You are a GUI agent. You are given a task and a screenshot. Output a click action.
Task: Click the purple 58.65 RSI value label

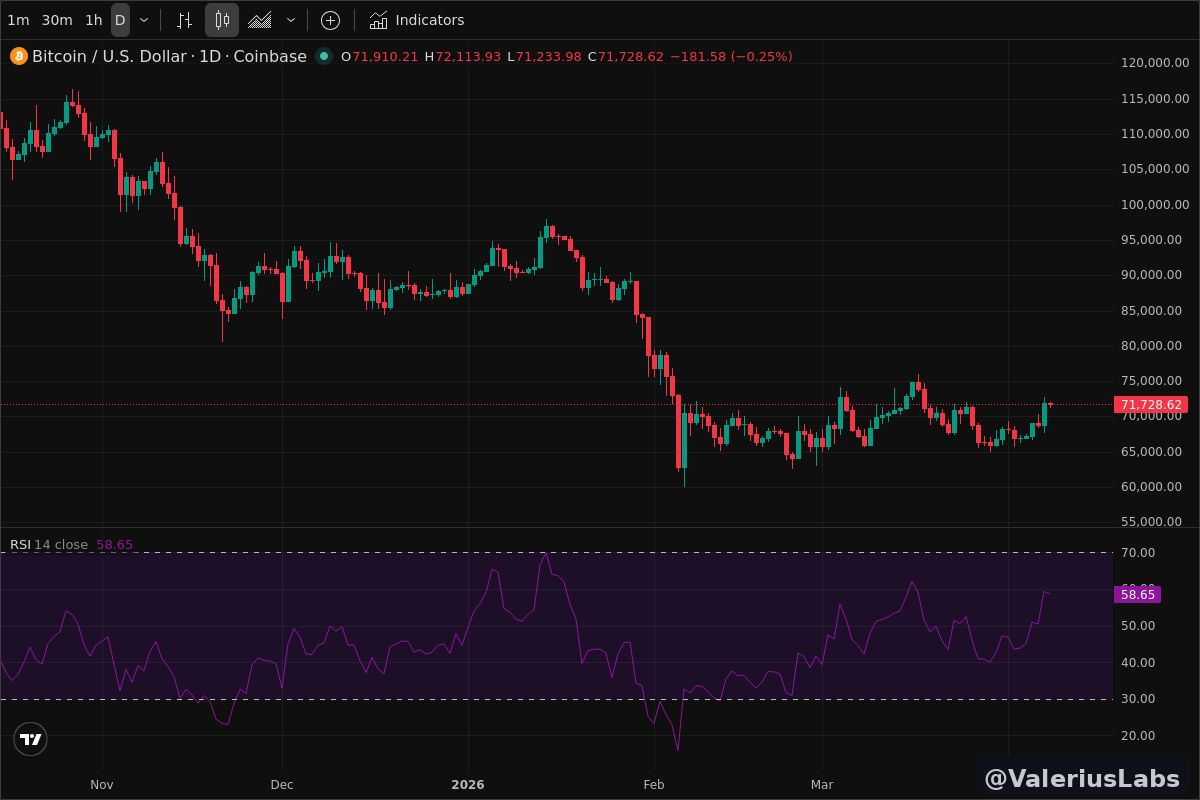1137,594
